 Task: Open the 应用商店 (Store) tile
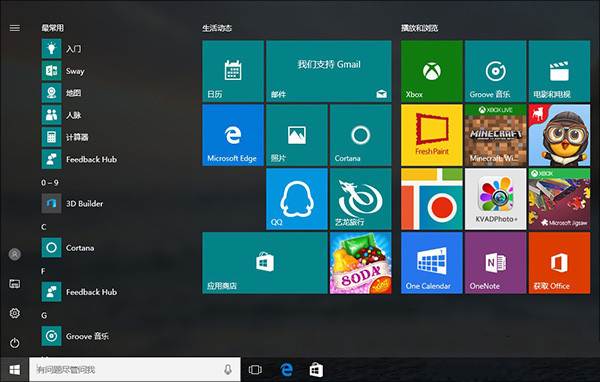click(265, 263)
